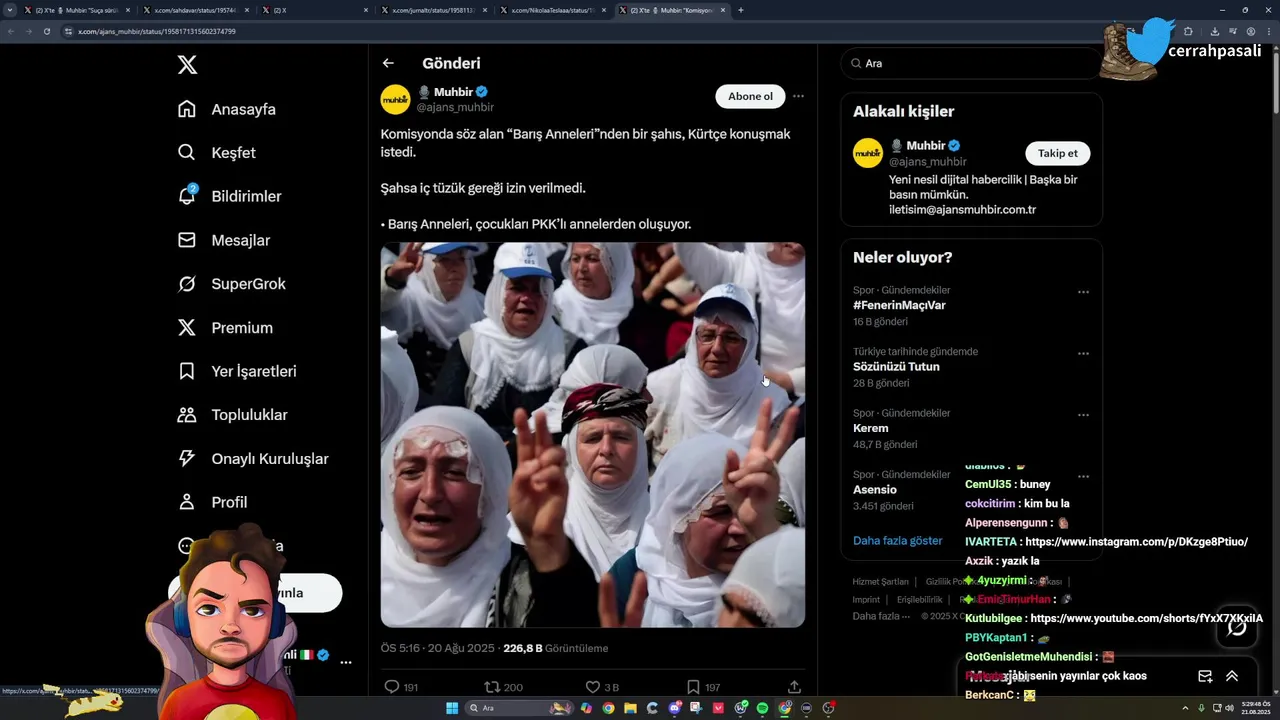Screen dimensions: 1280x720
Task: Open the X logo home link
Action: click(187, 65)
